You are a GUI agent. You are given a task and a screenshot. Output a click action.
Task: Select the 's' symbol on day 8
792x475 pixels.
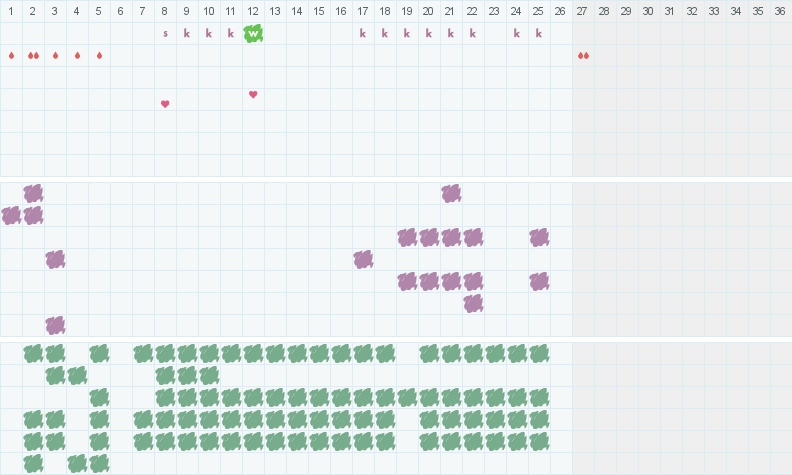coord(165,34)
